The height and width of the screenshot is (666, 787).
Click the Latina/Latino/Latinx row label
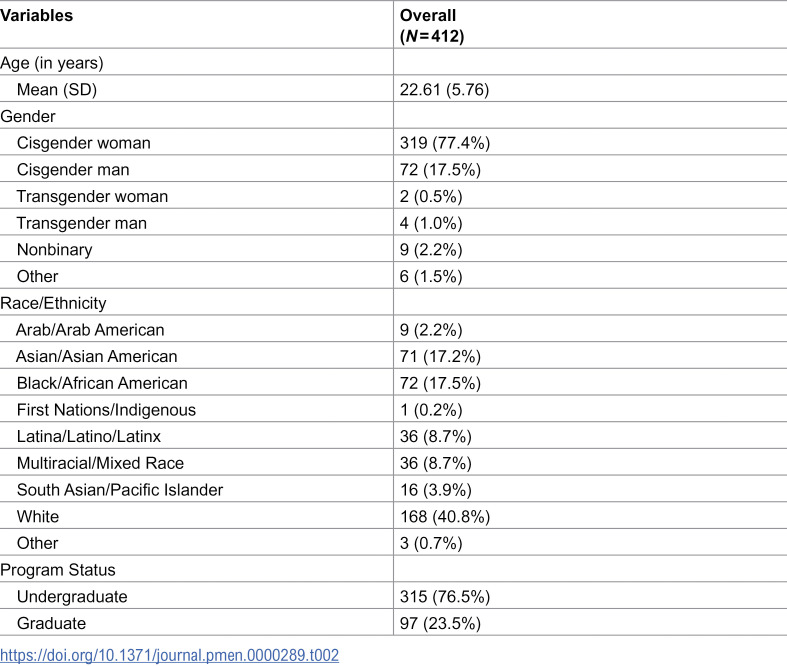88,436
